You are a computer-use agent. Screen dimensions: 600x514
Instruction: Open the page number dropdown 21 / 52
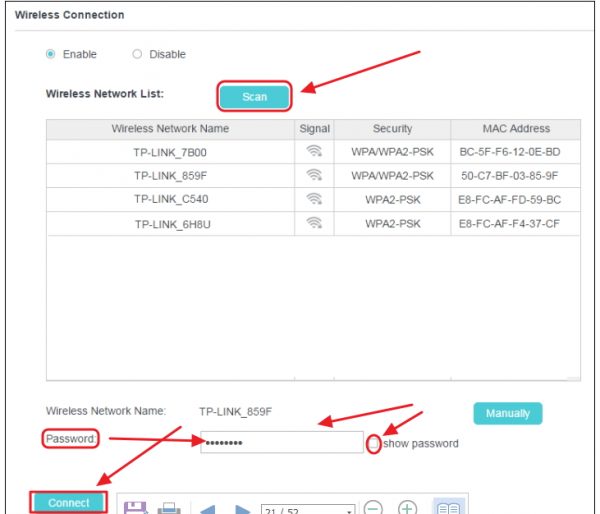(308, 509)
